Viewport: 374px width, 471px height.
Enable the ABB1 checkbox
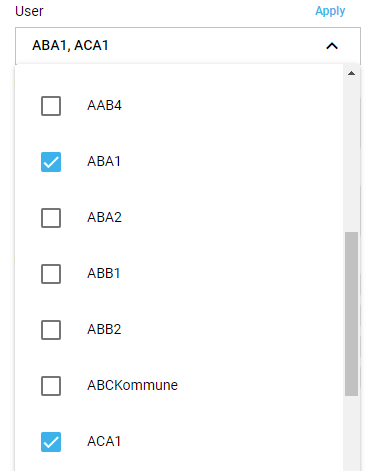51,274
